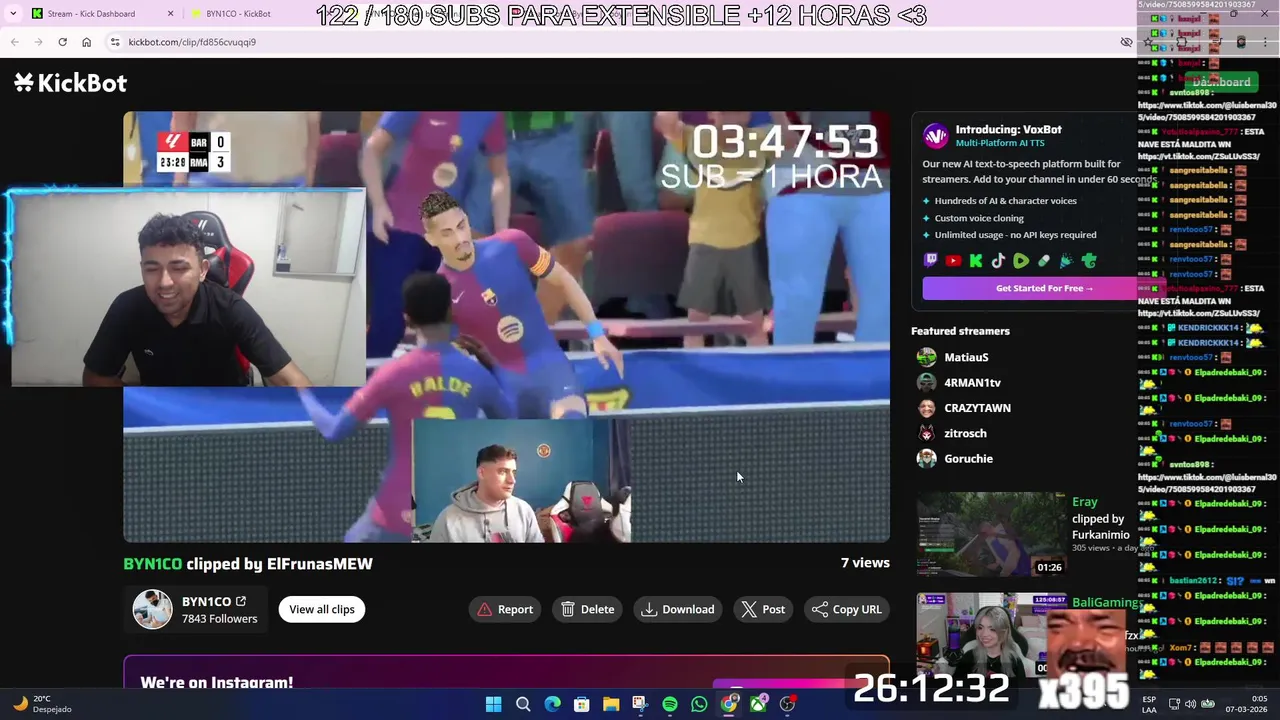Click the party popper icon in VoxBot ad
The height and width of the screenshot is (720, 1280).
click(1066, 261)
